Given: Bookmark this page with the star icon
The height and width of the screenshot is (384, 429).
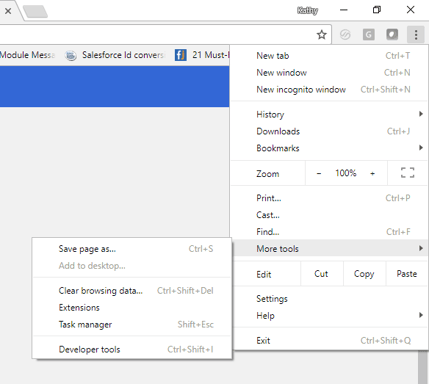Looking at the screenshot, I should pyautogui.click(x=321, y=35).
